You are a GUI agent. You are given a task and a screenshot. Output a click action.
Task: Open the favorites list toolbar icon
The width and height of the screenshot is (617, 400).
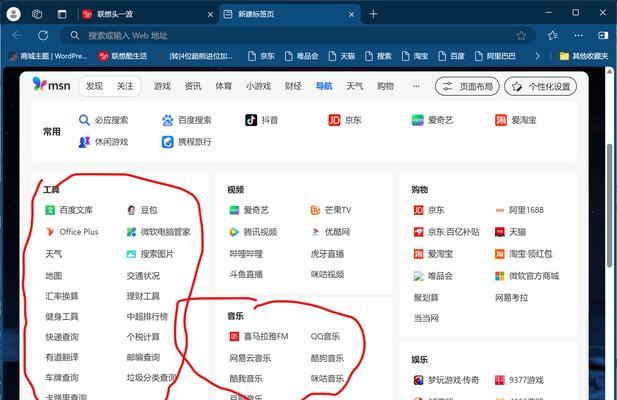[x=552, y=35]
